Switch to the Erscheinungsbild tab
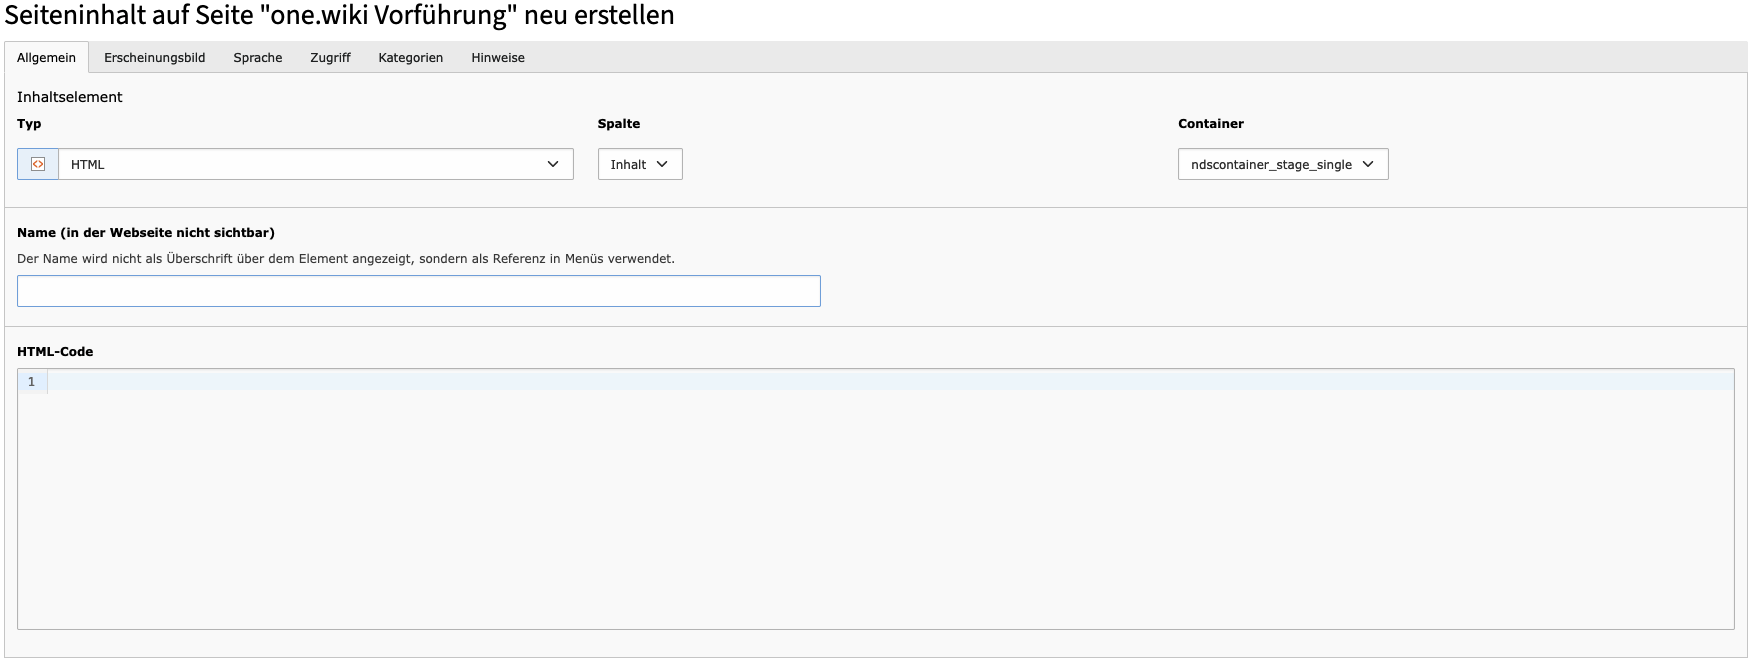 click(154, 57)
